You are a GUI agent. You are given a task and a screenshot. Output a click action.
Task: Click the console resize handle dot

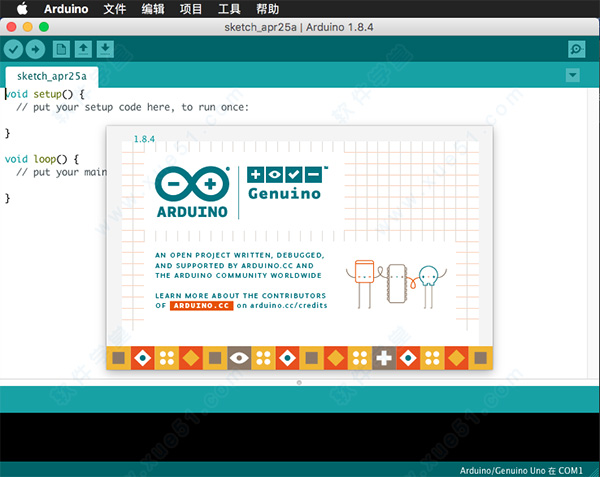pyautogui.click(x=299, y=383)
